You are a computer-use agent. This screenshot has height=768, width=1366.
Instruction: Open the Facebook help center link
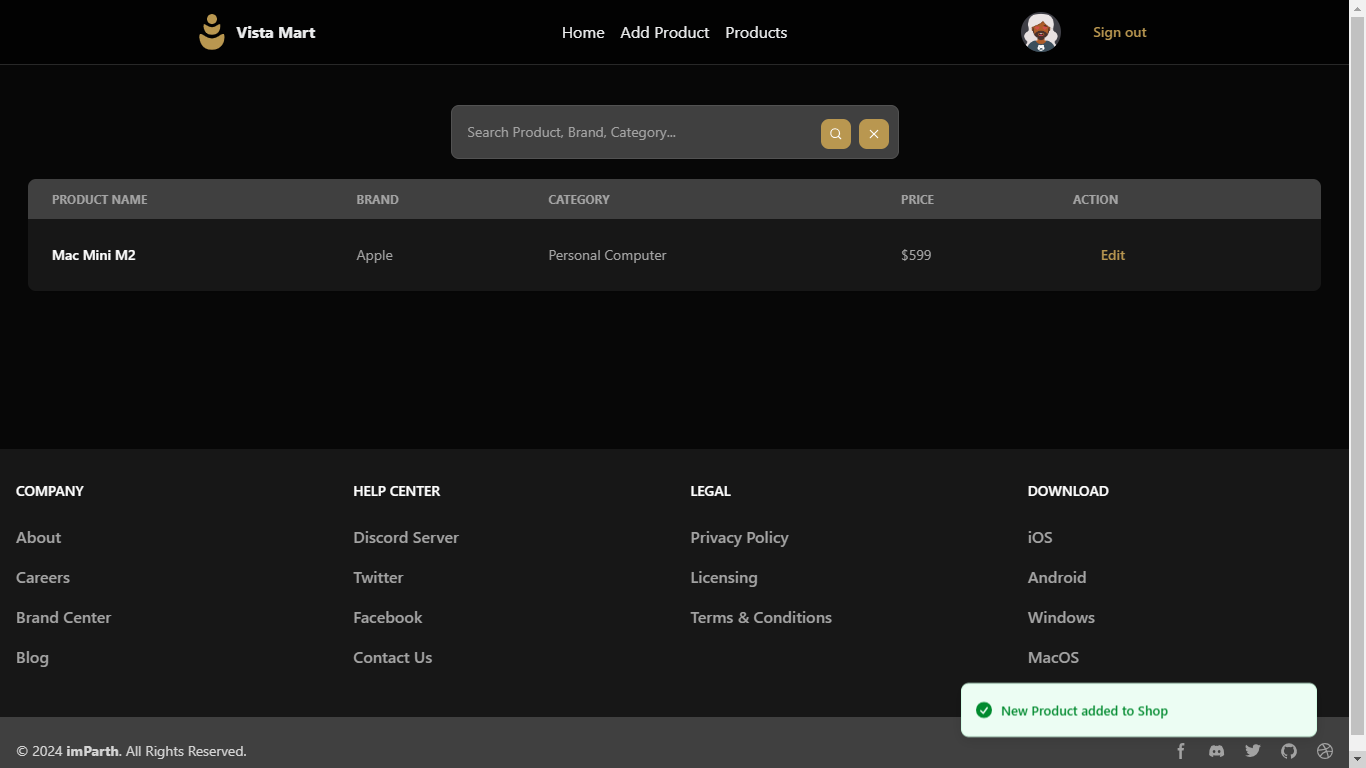(x=388, y=617)
